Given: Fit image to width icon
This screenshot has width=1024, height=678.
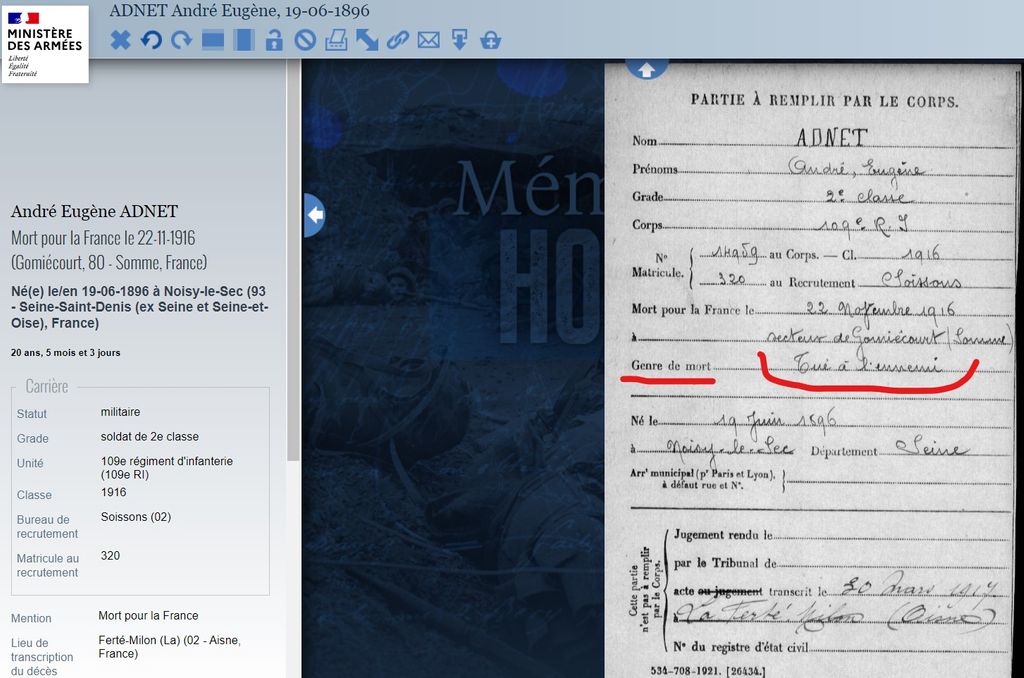Looking at the screenshot, I should tap(213, 40).
